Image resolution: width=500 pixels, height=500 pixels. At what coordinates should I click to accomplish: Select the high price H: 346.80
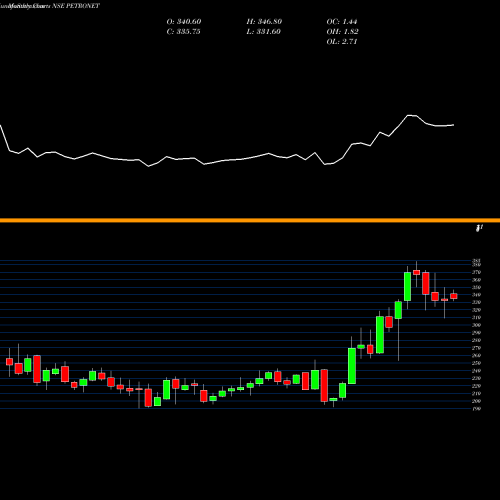264,22
